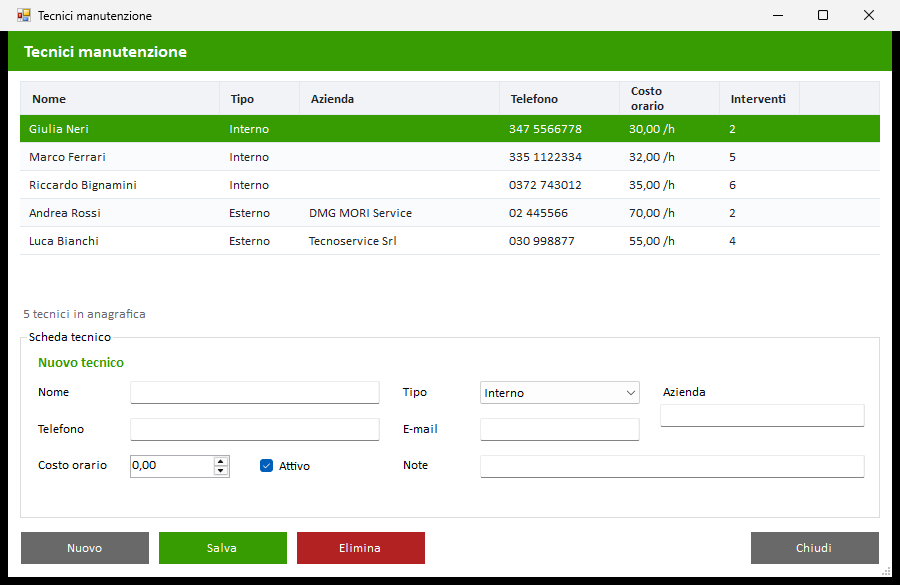Click into the Note field
Screen dimensions: 900x585
pos(672,466)
